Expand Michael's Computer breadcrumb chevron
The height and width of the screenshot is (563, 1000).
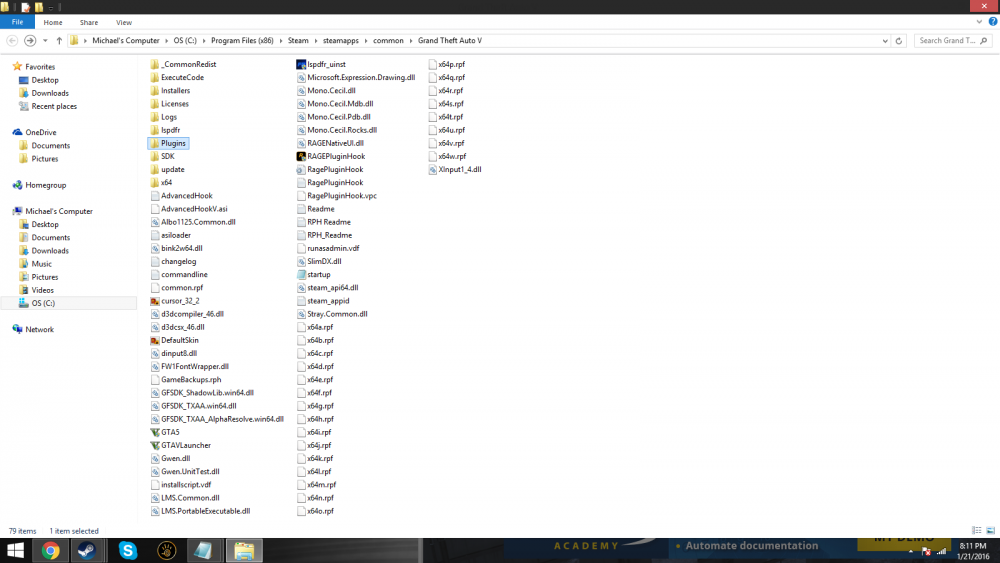click(166, 41)
